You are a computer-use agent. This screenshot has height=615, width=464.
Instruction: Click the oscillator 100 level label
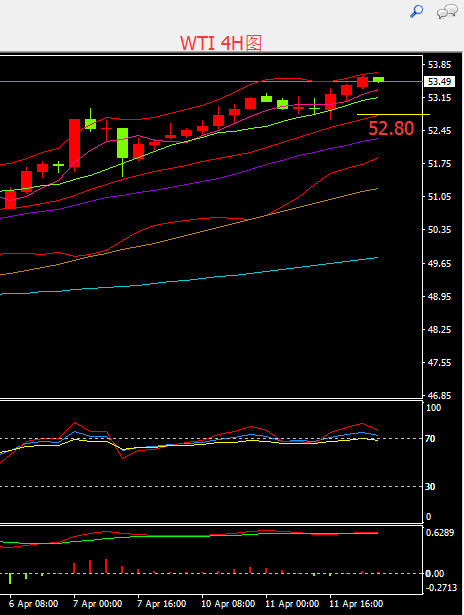pyautogui.click(x=433, y=408)
